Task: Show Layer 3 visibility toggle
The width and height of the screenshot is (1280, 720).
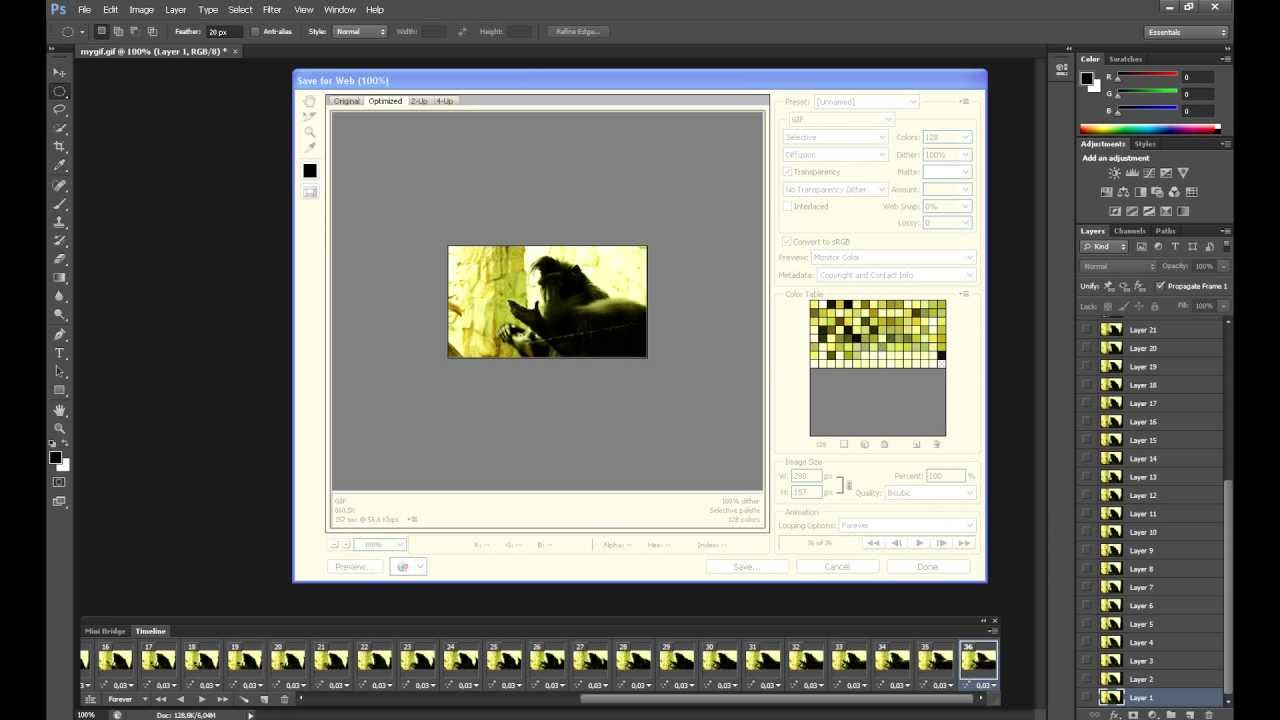Action: (x=1087, y=661)
